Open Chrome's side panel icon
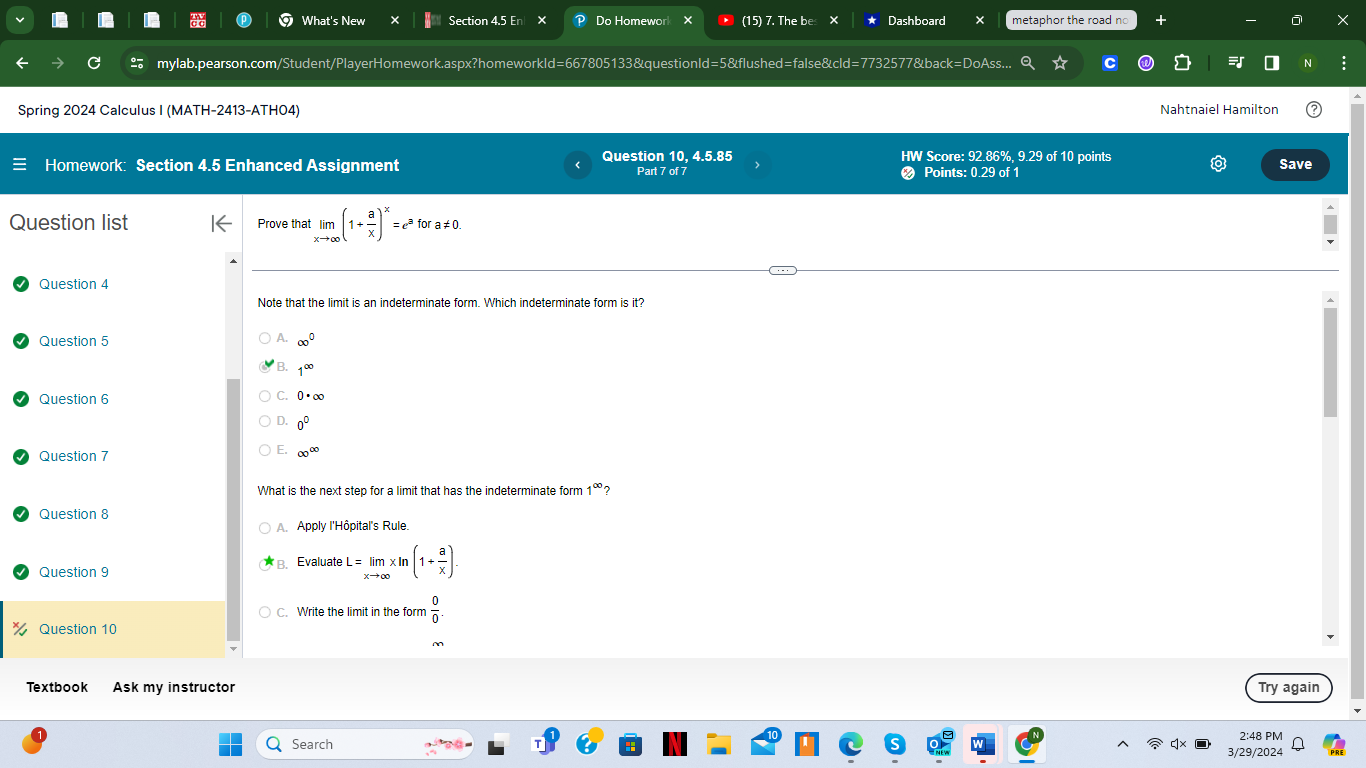Screen dimensions: 1366x768 pos(1271,62)
